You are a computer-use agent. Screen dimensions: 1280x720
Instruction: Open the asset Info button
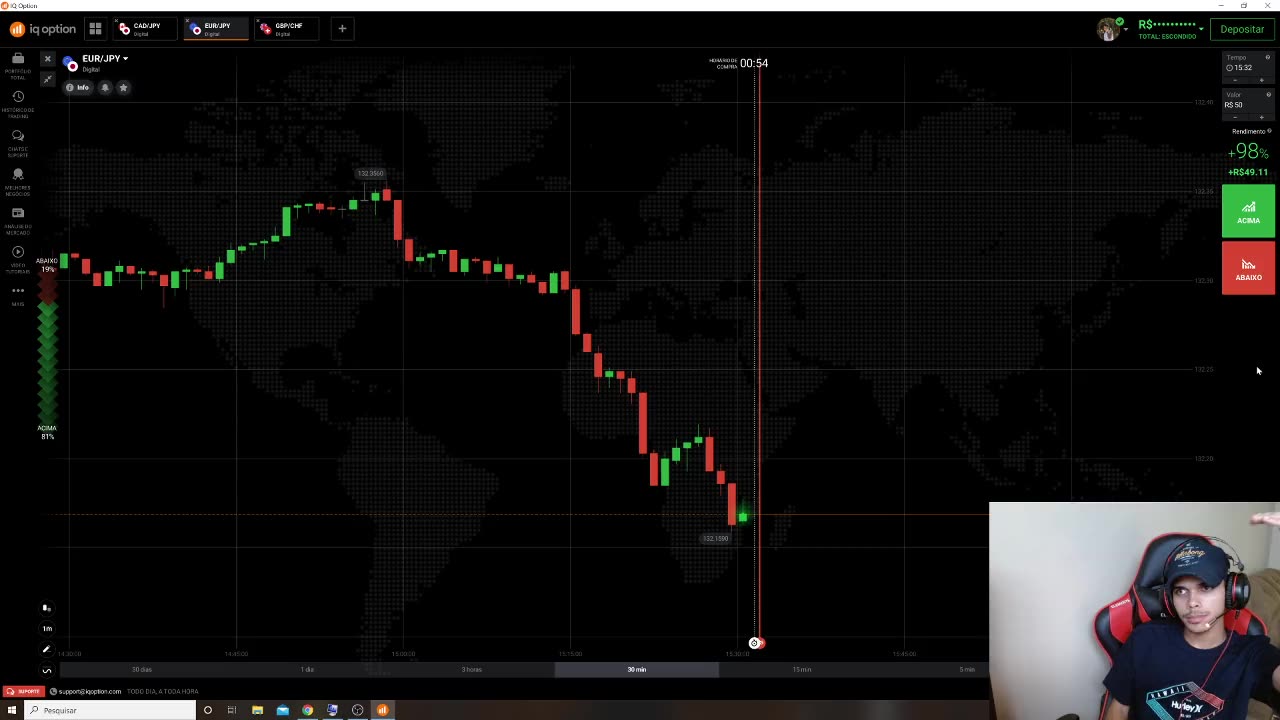tap(78, 88)
